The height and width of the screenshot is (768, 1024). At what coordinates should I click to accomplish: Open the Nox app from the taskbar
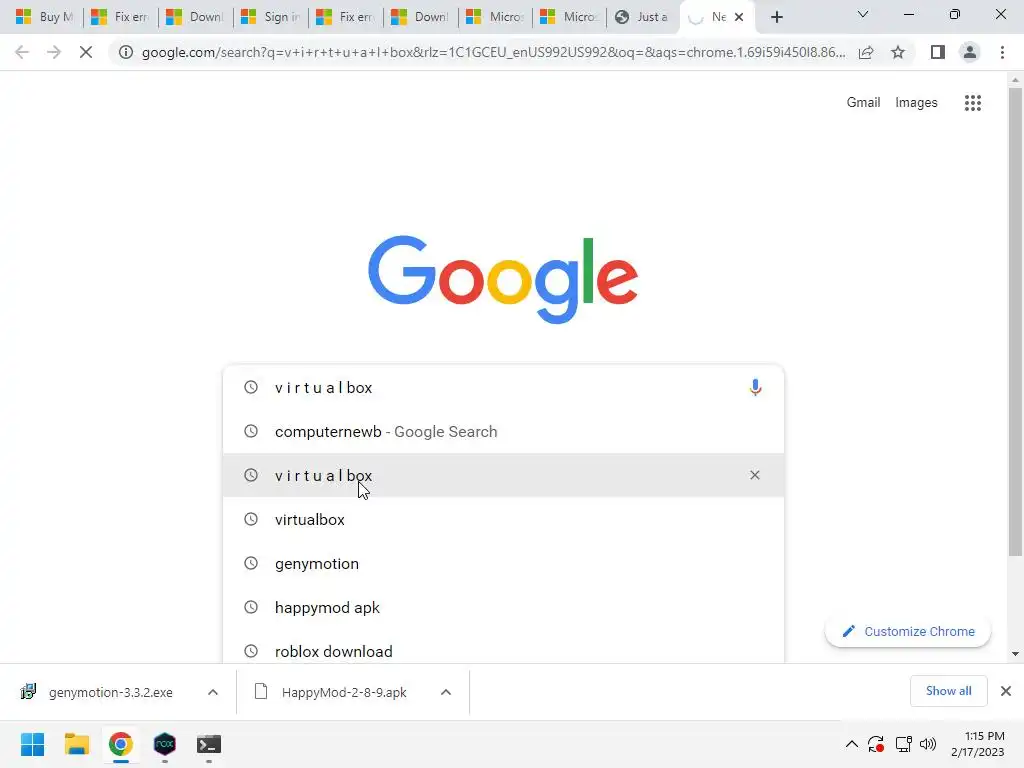(x=165, y=744)
